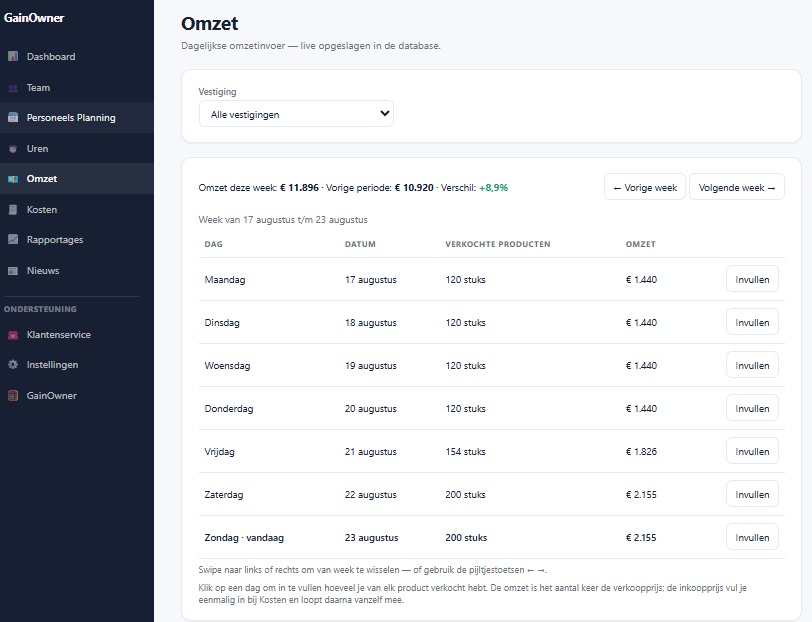Click Invullen for Zondag
The width and height of the screenshot is (812, 622).
[752, 537]
